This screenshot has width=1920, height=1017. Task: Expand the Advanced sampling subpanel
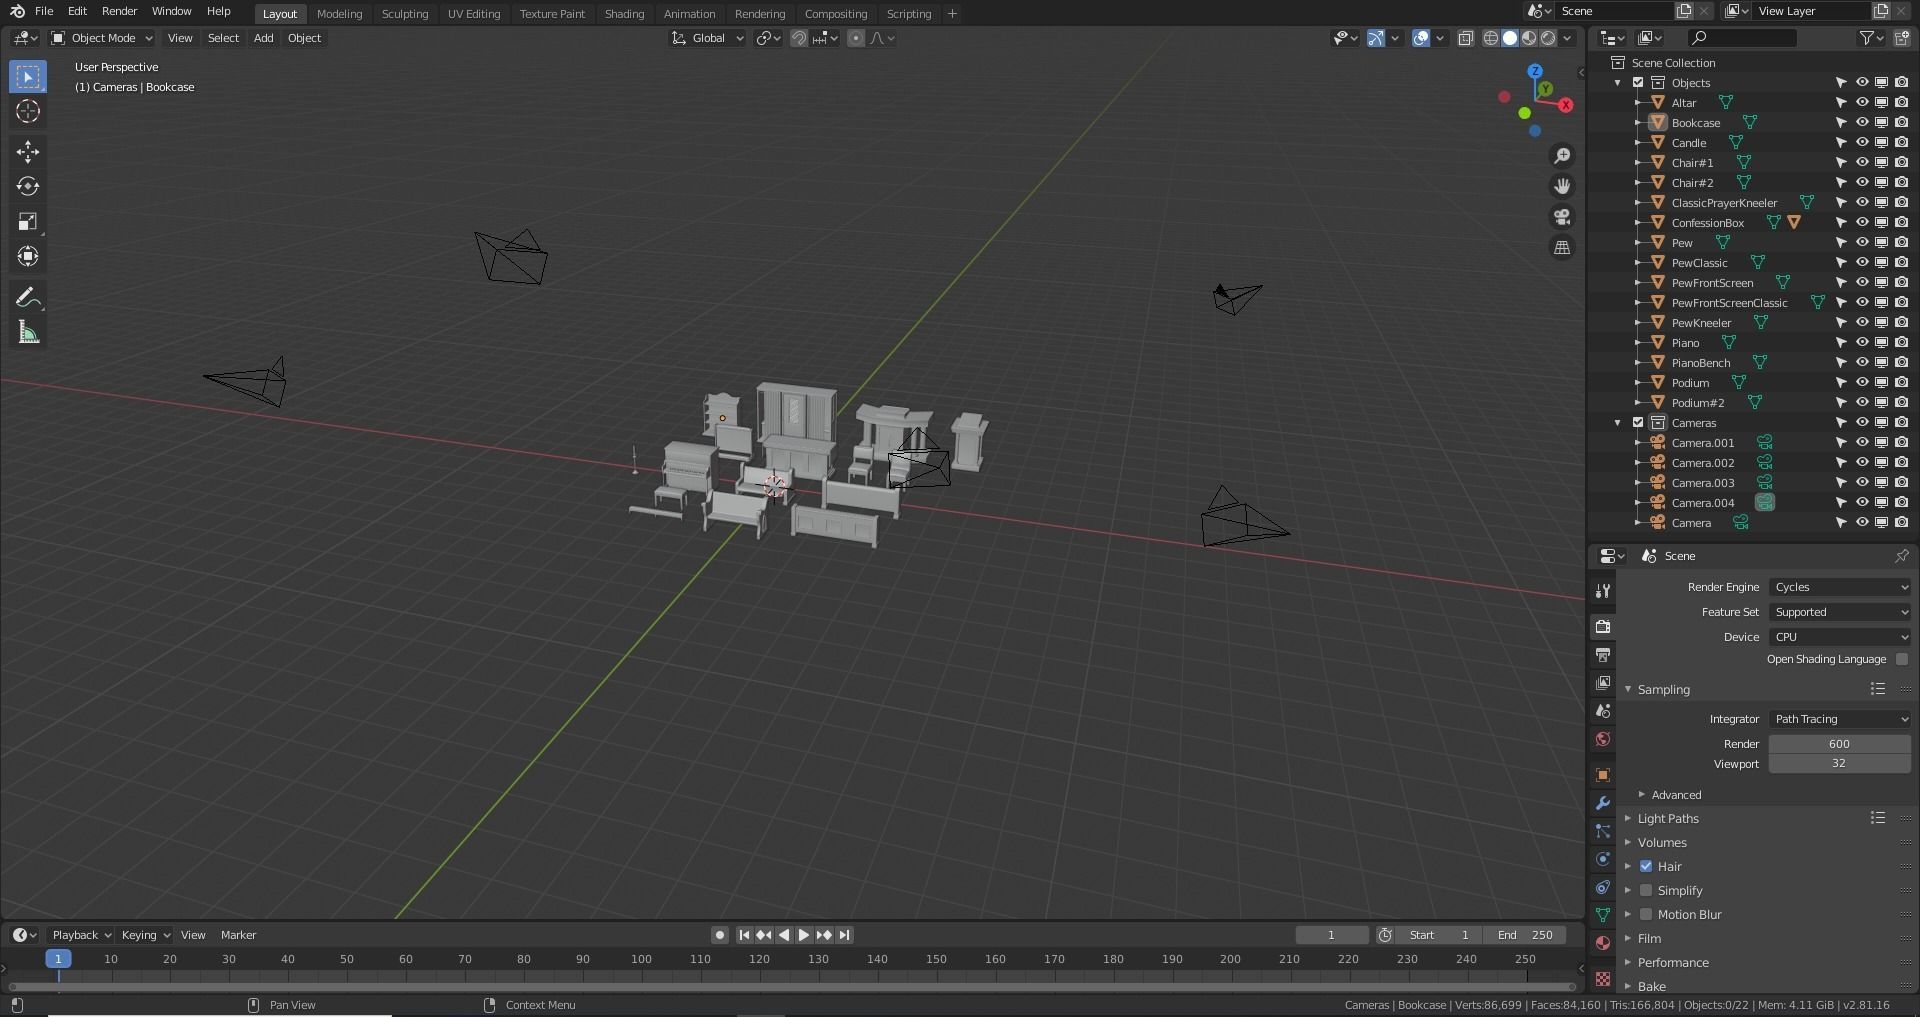(x=1676, y=795)
